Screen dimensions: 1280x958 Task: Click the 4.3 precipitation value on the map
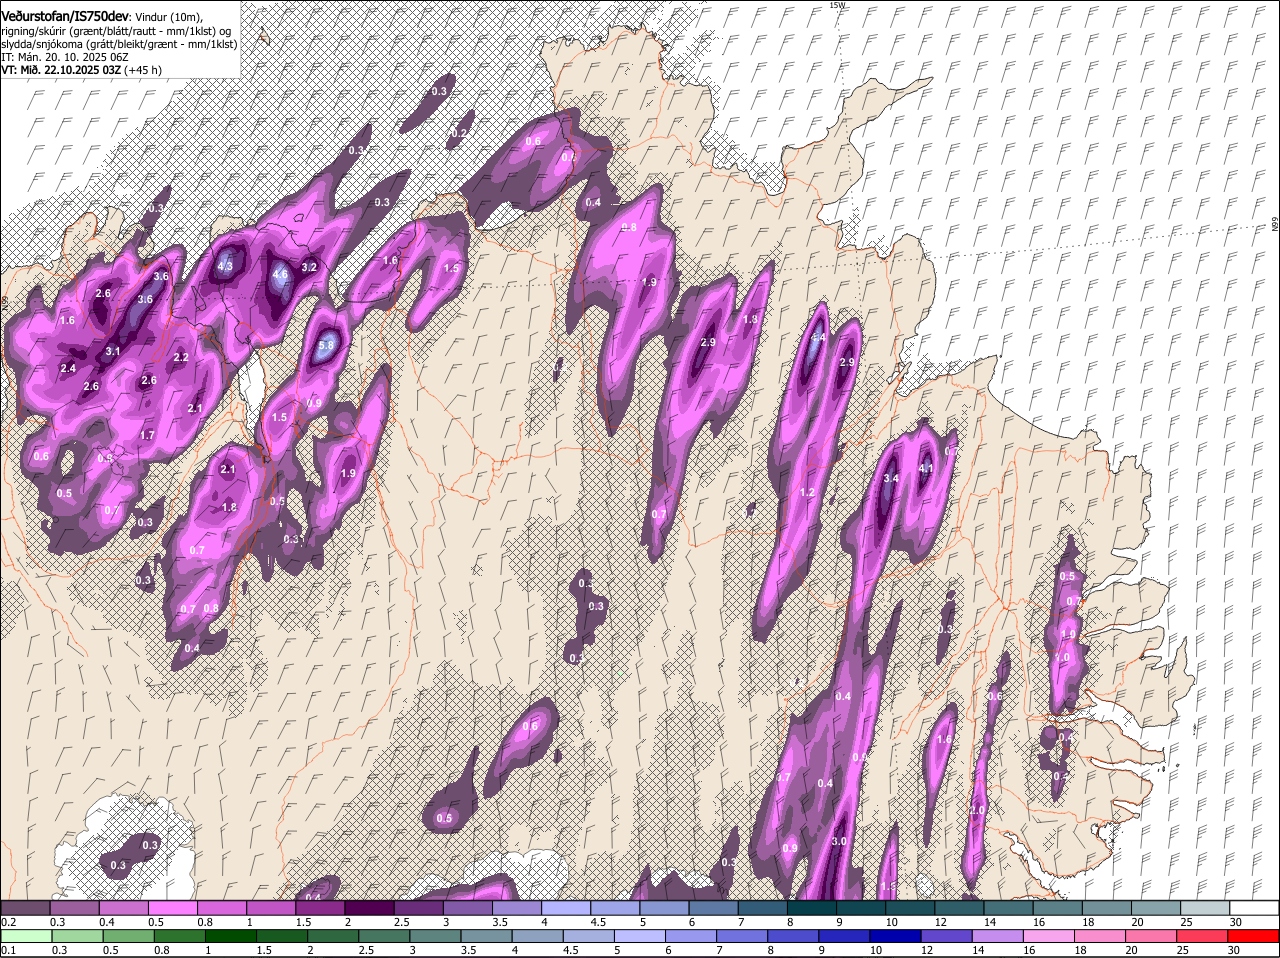[225, 266]
